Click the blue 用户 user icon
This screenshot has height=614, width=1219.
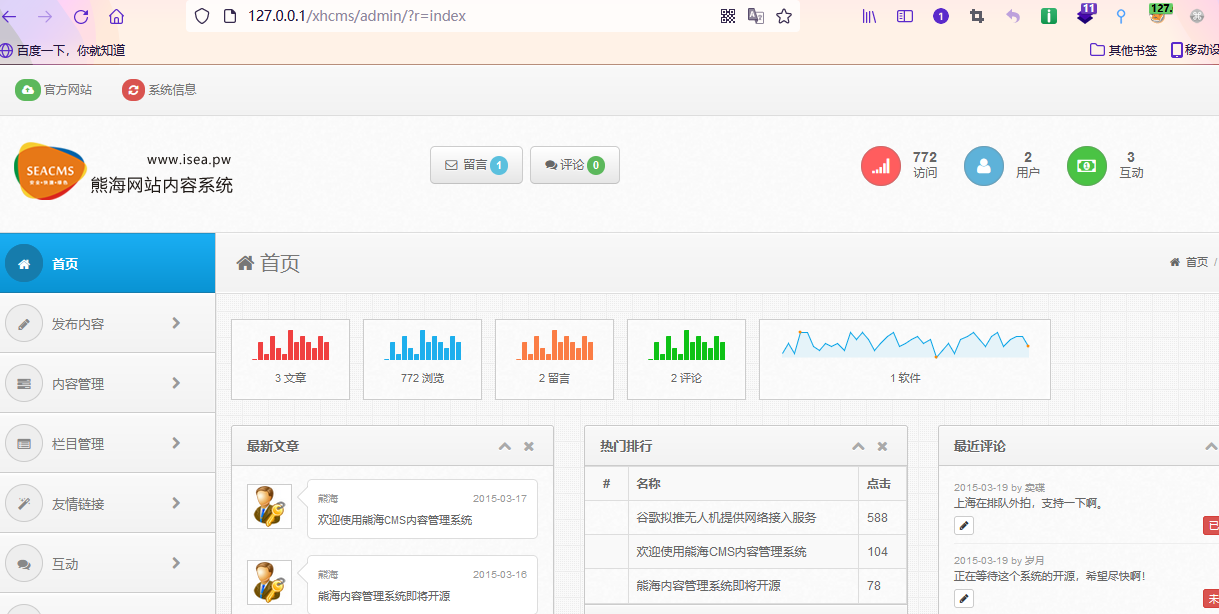click(x=984, y=166)
